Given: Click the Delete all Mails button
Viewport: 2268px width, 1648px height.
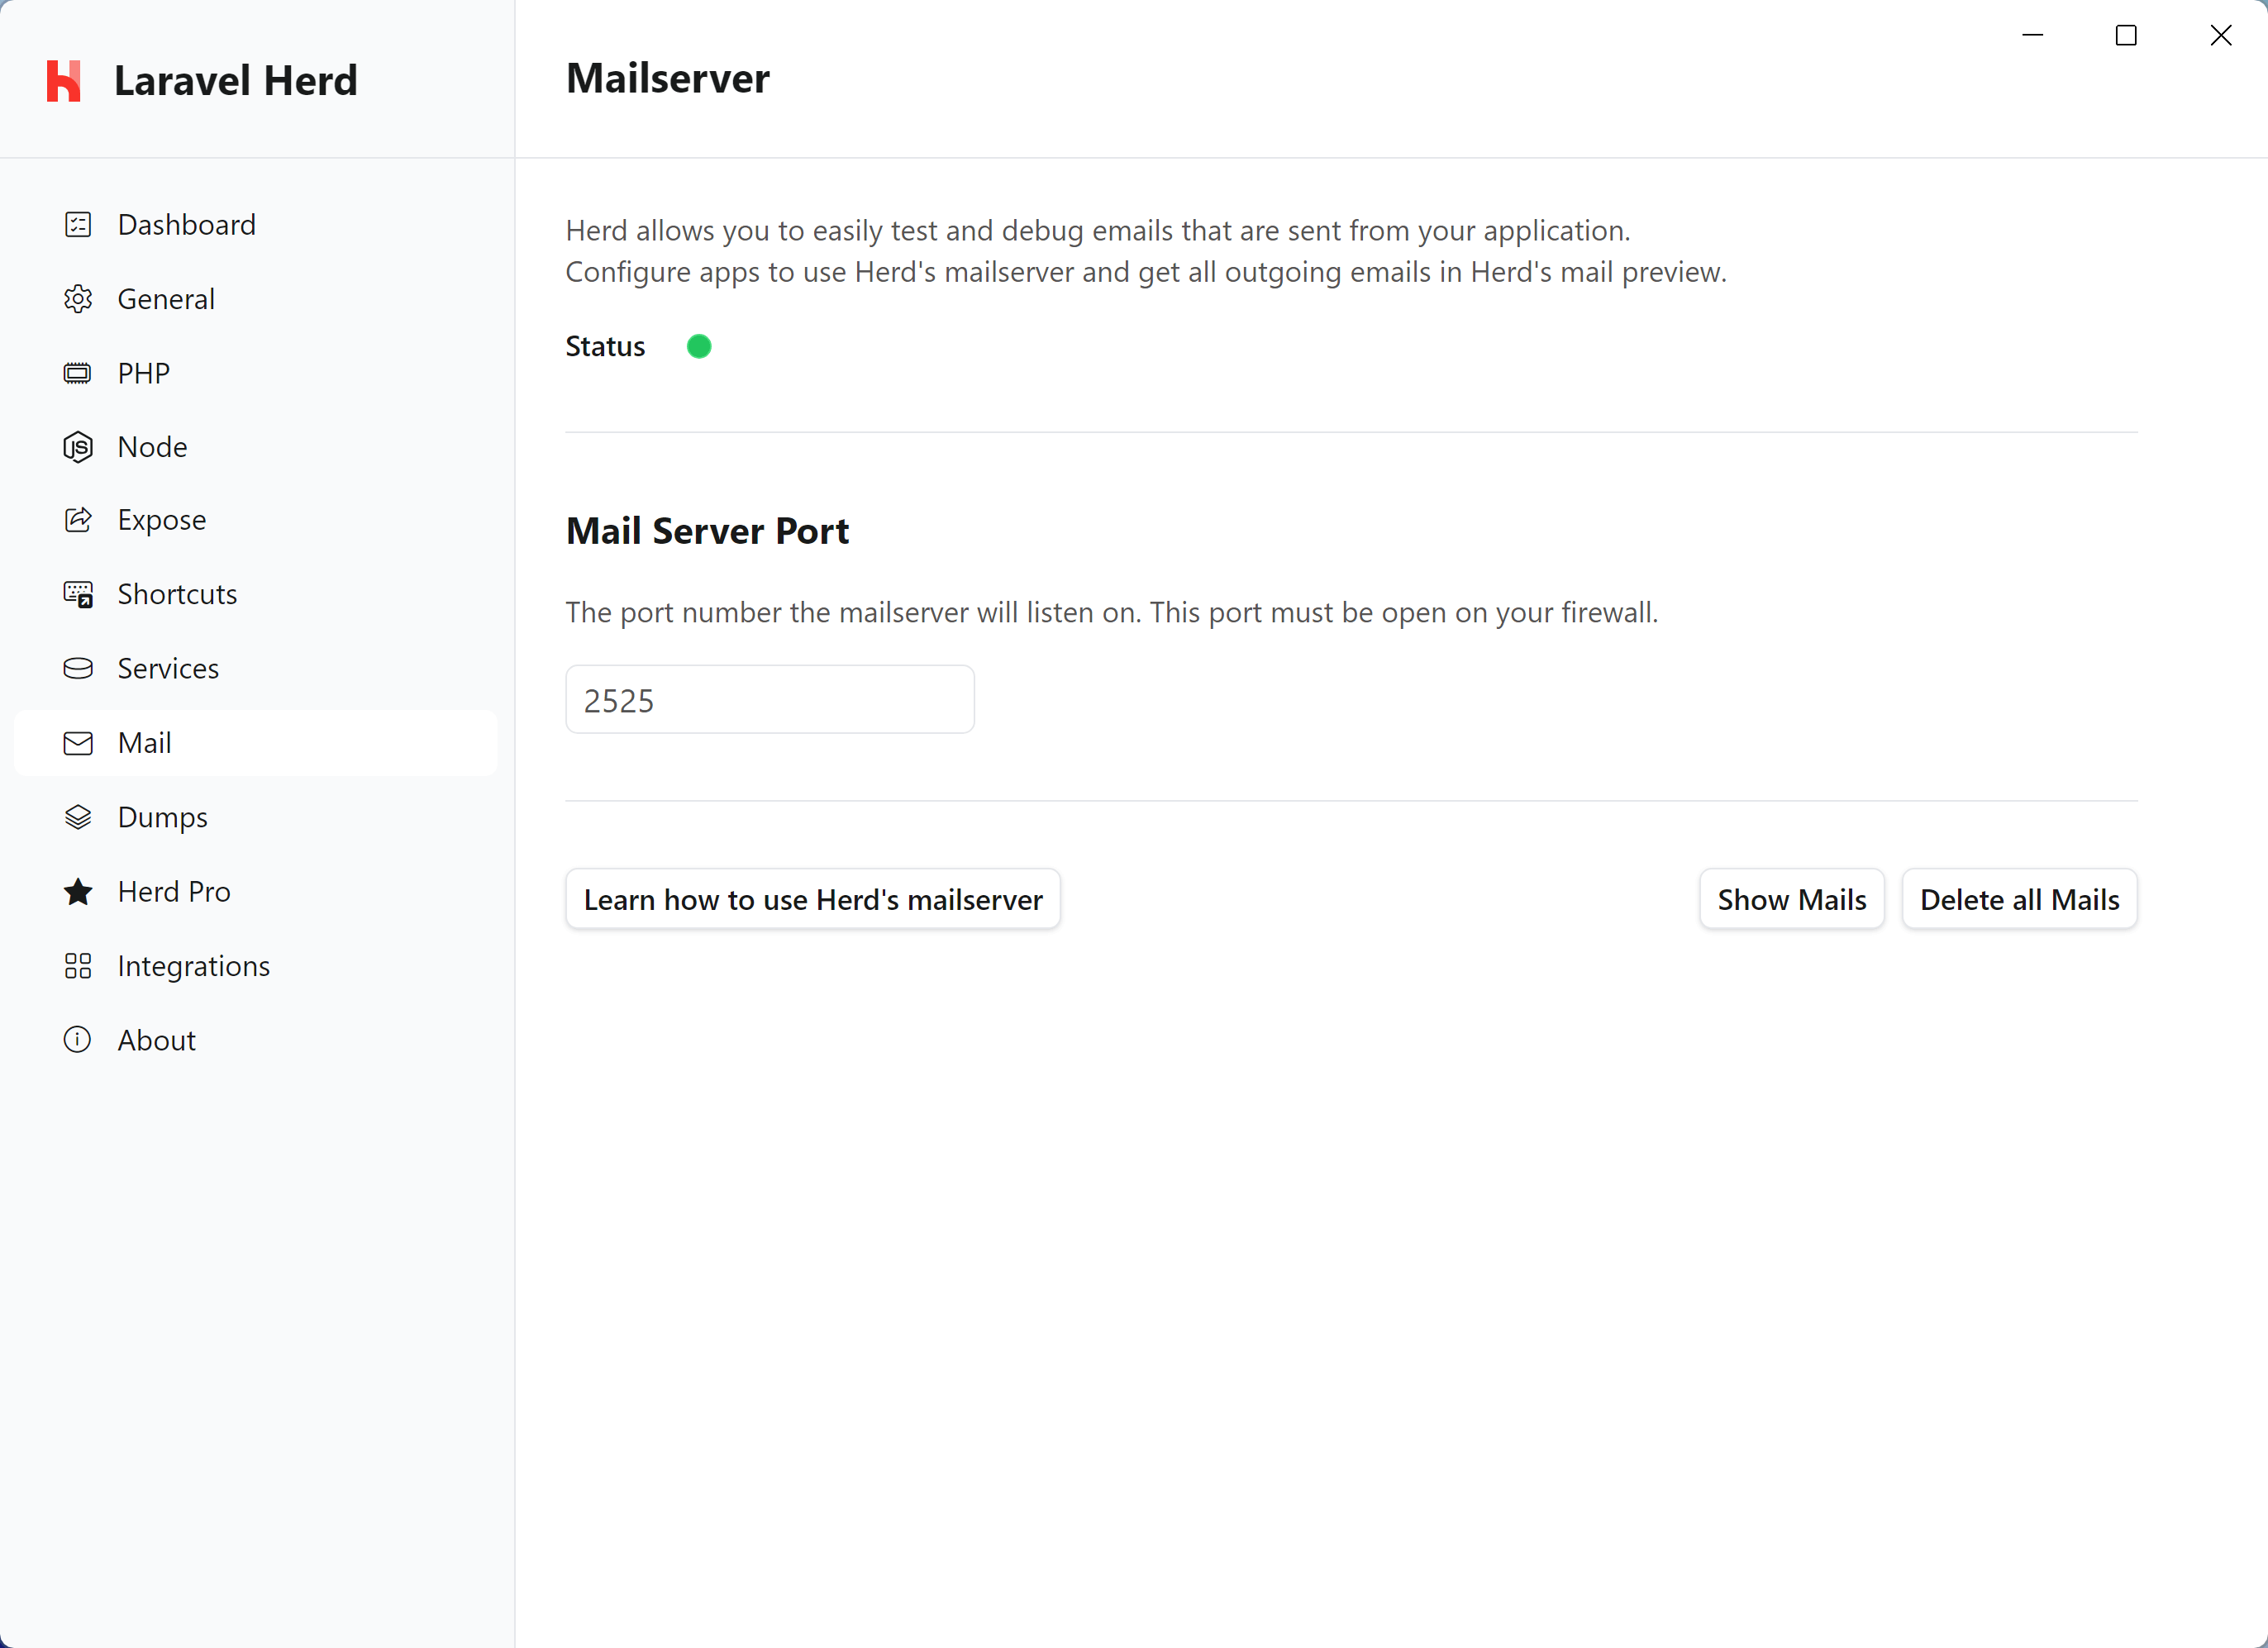Looking at the screenshot, I should [2019, 898].
